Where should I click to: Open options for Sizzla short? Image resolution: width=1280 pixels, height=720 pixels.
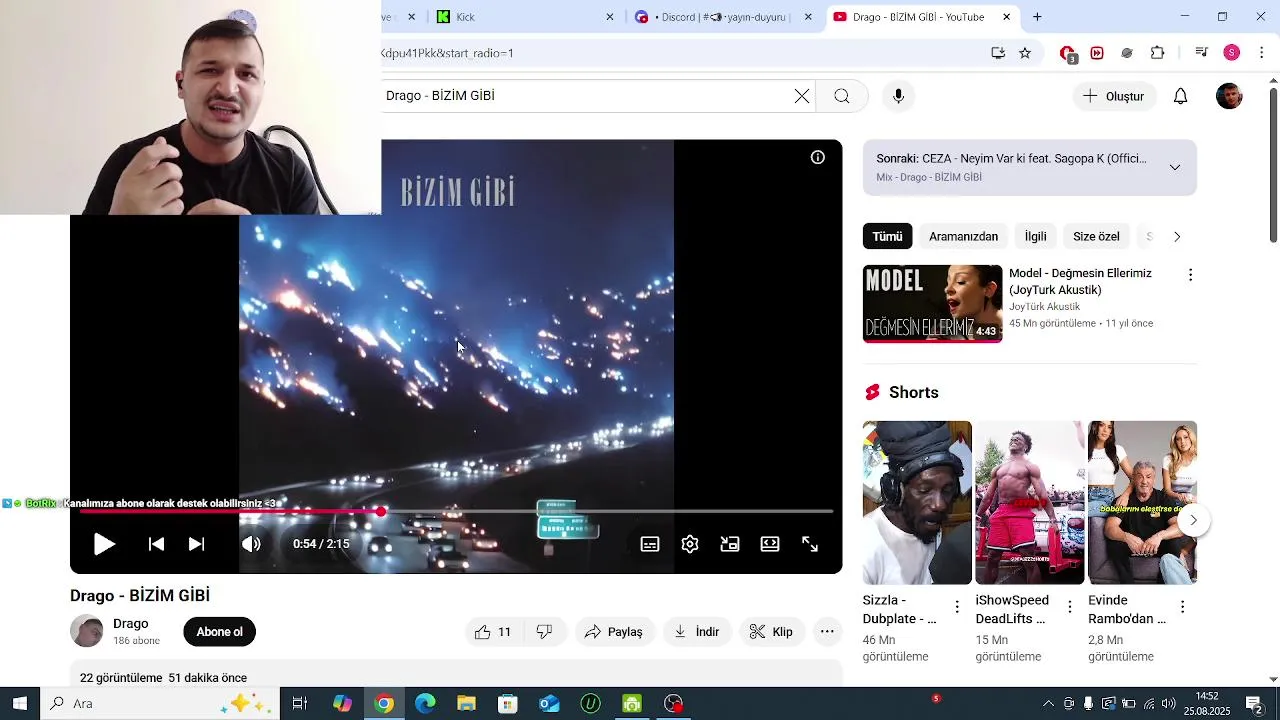click(x=957, y=607)
